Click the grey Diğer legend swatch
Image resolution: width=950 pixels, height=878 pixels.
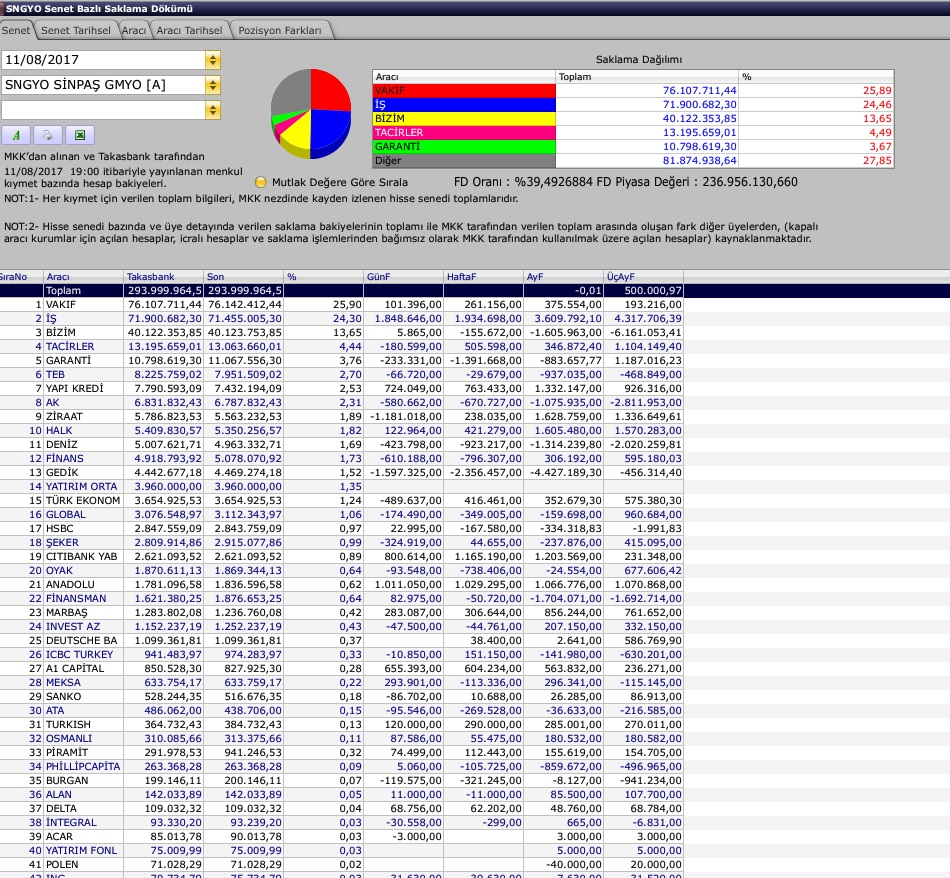464,161
